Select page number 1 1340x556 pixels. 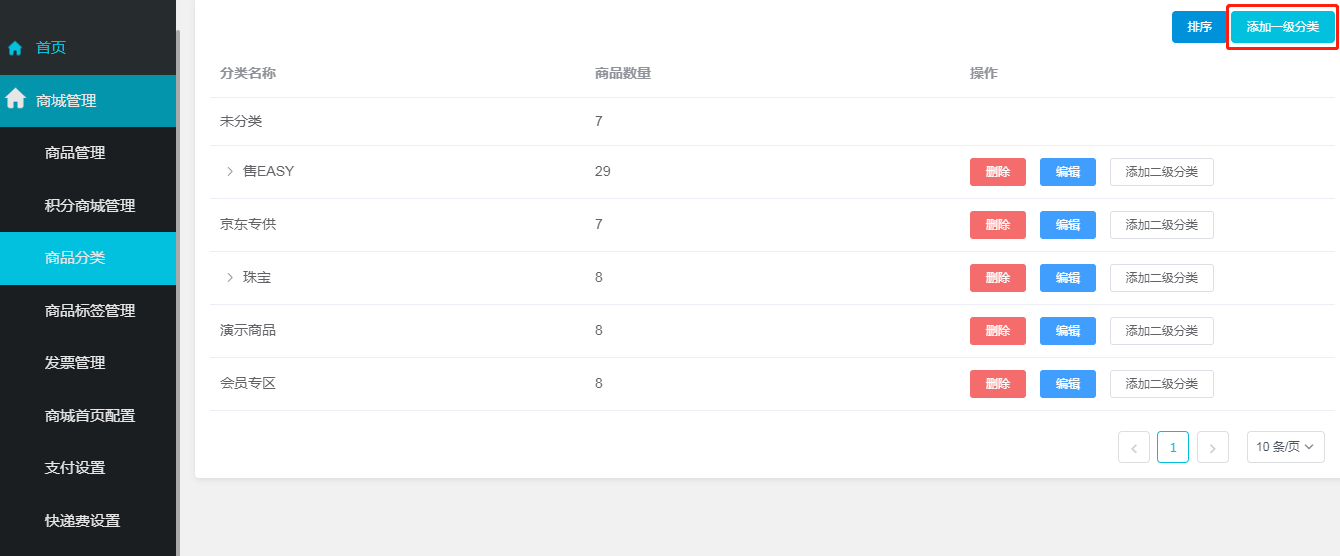click(1172, 447)
